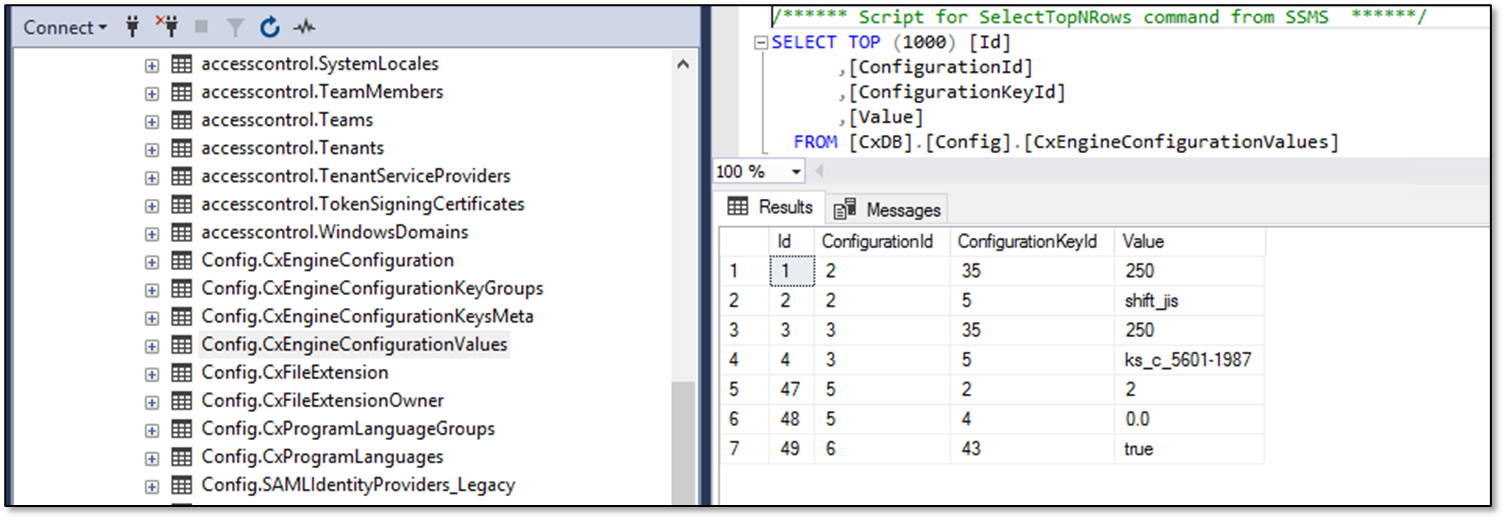1505x520 pixels.
Task: Open the Activity Monitor icon
Action: tap(304, 28)
